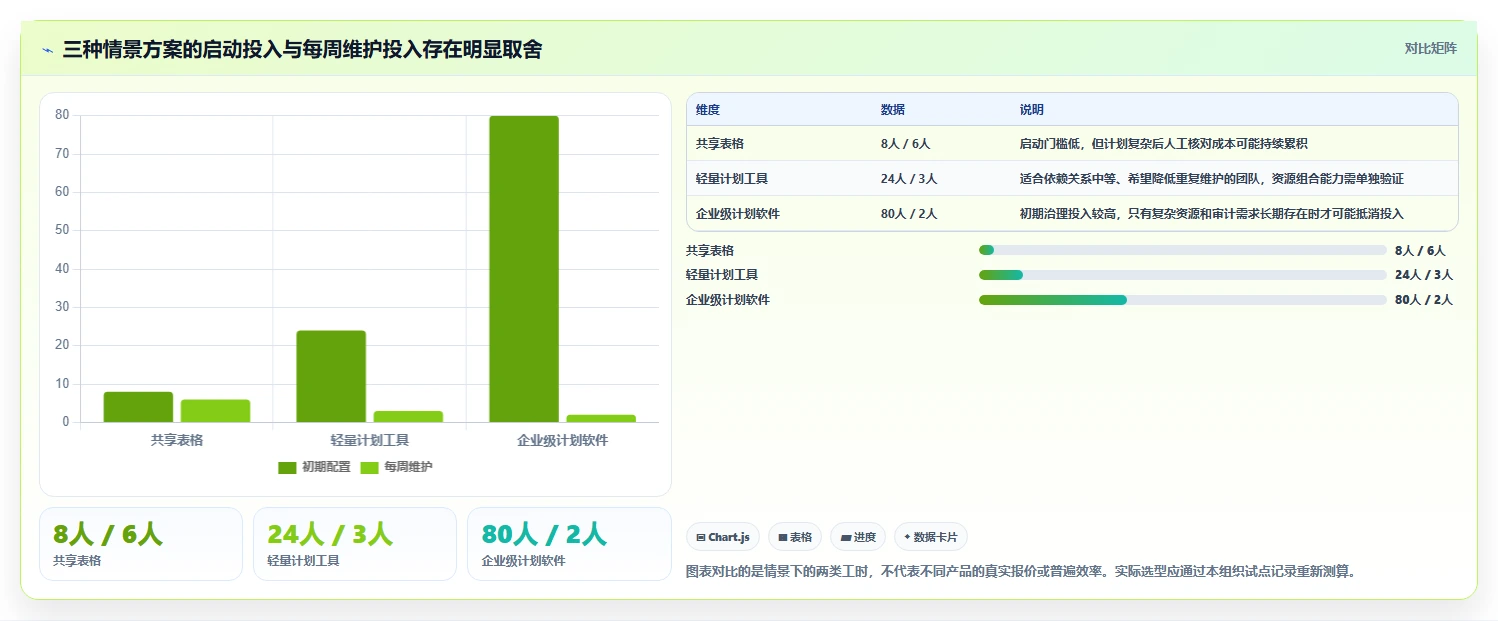
Task: Click the 对比矩阵 label in header
Action: pyautogui.click(x=1431, y=48)
